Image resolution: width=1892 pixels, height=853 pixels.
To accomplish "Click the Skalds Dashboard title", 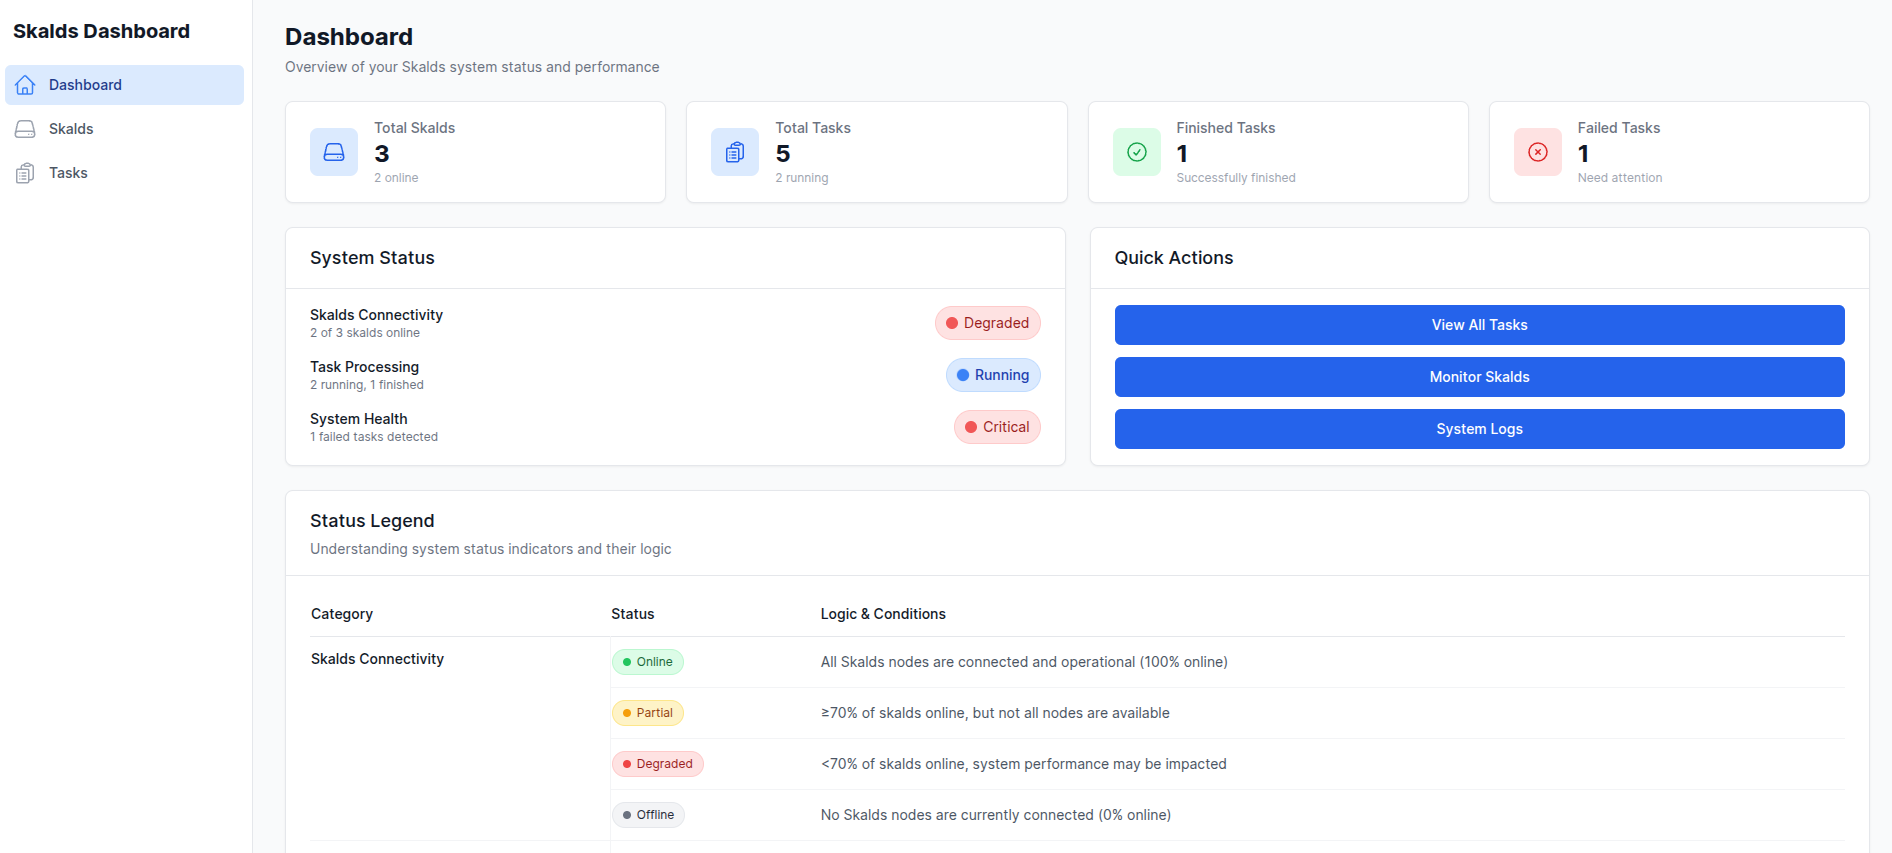I will (x=101, y=31).
